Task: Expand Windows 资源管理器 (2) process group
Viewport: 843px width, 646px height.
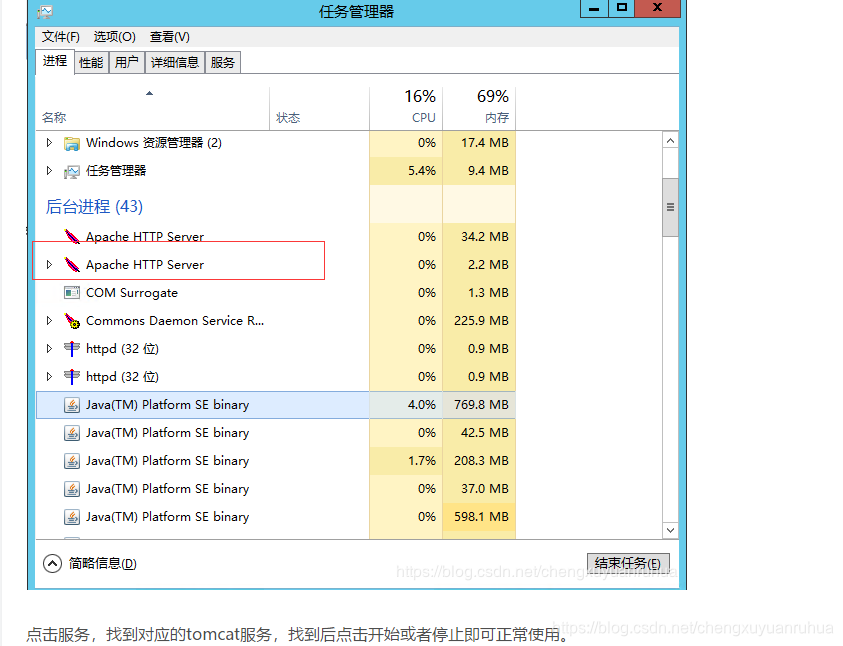Action: 49,143
